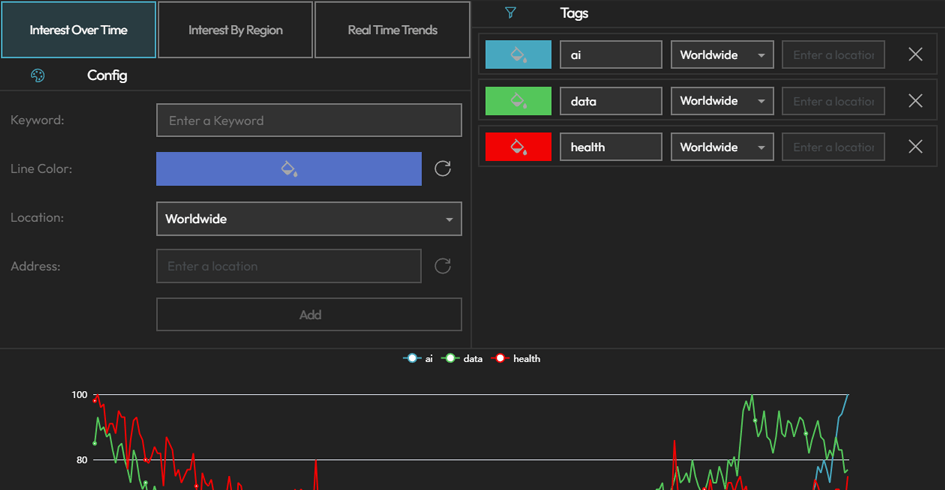Viewport: 945px width, 490px height.
Task: Open the blue ai tag color picker
Action: point(518,55)
